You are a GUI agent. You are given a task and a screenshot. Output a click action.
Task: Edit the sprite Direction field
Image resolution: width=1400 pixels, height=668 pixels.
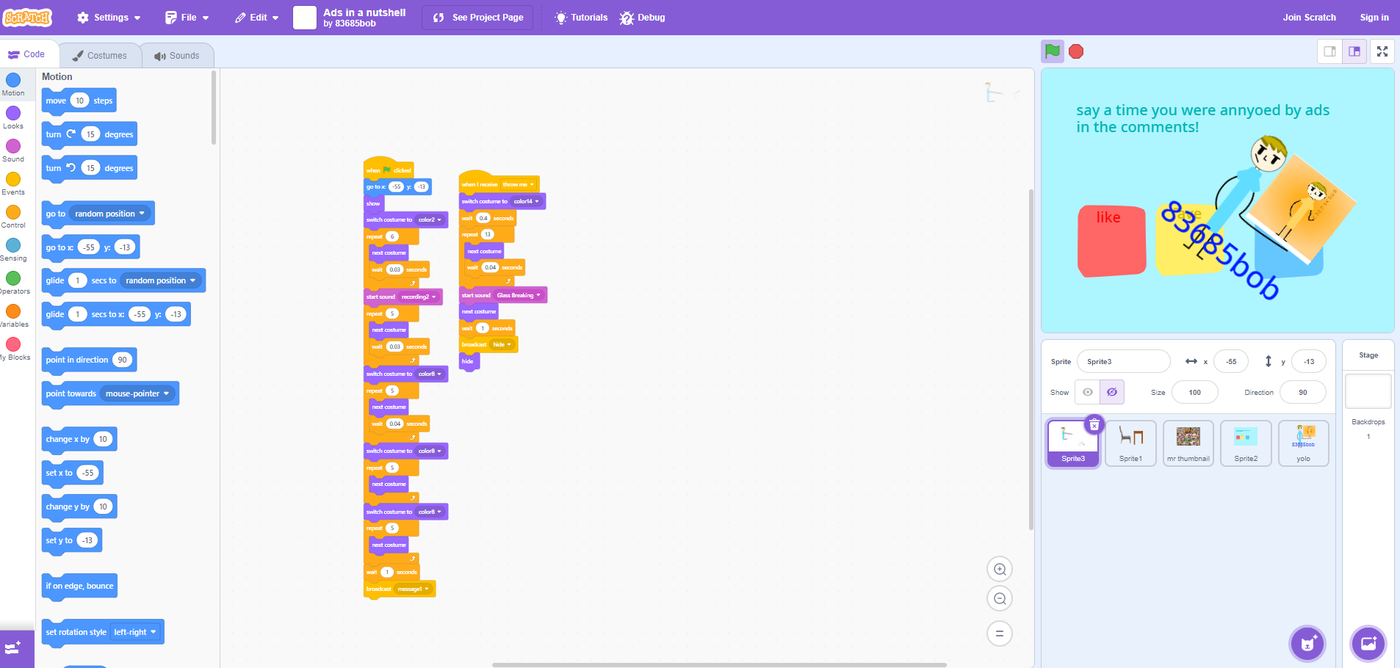click(x=1303, y=392)
